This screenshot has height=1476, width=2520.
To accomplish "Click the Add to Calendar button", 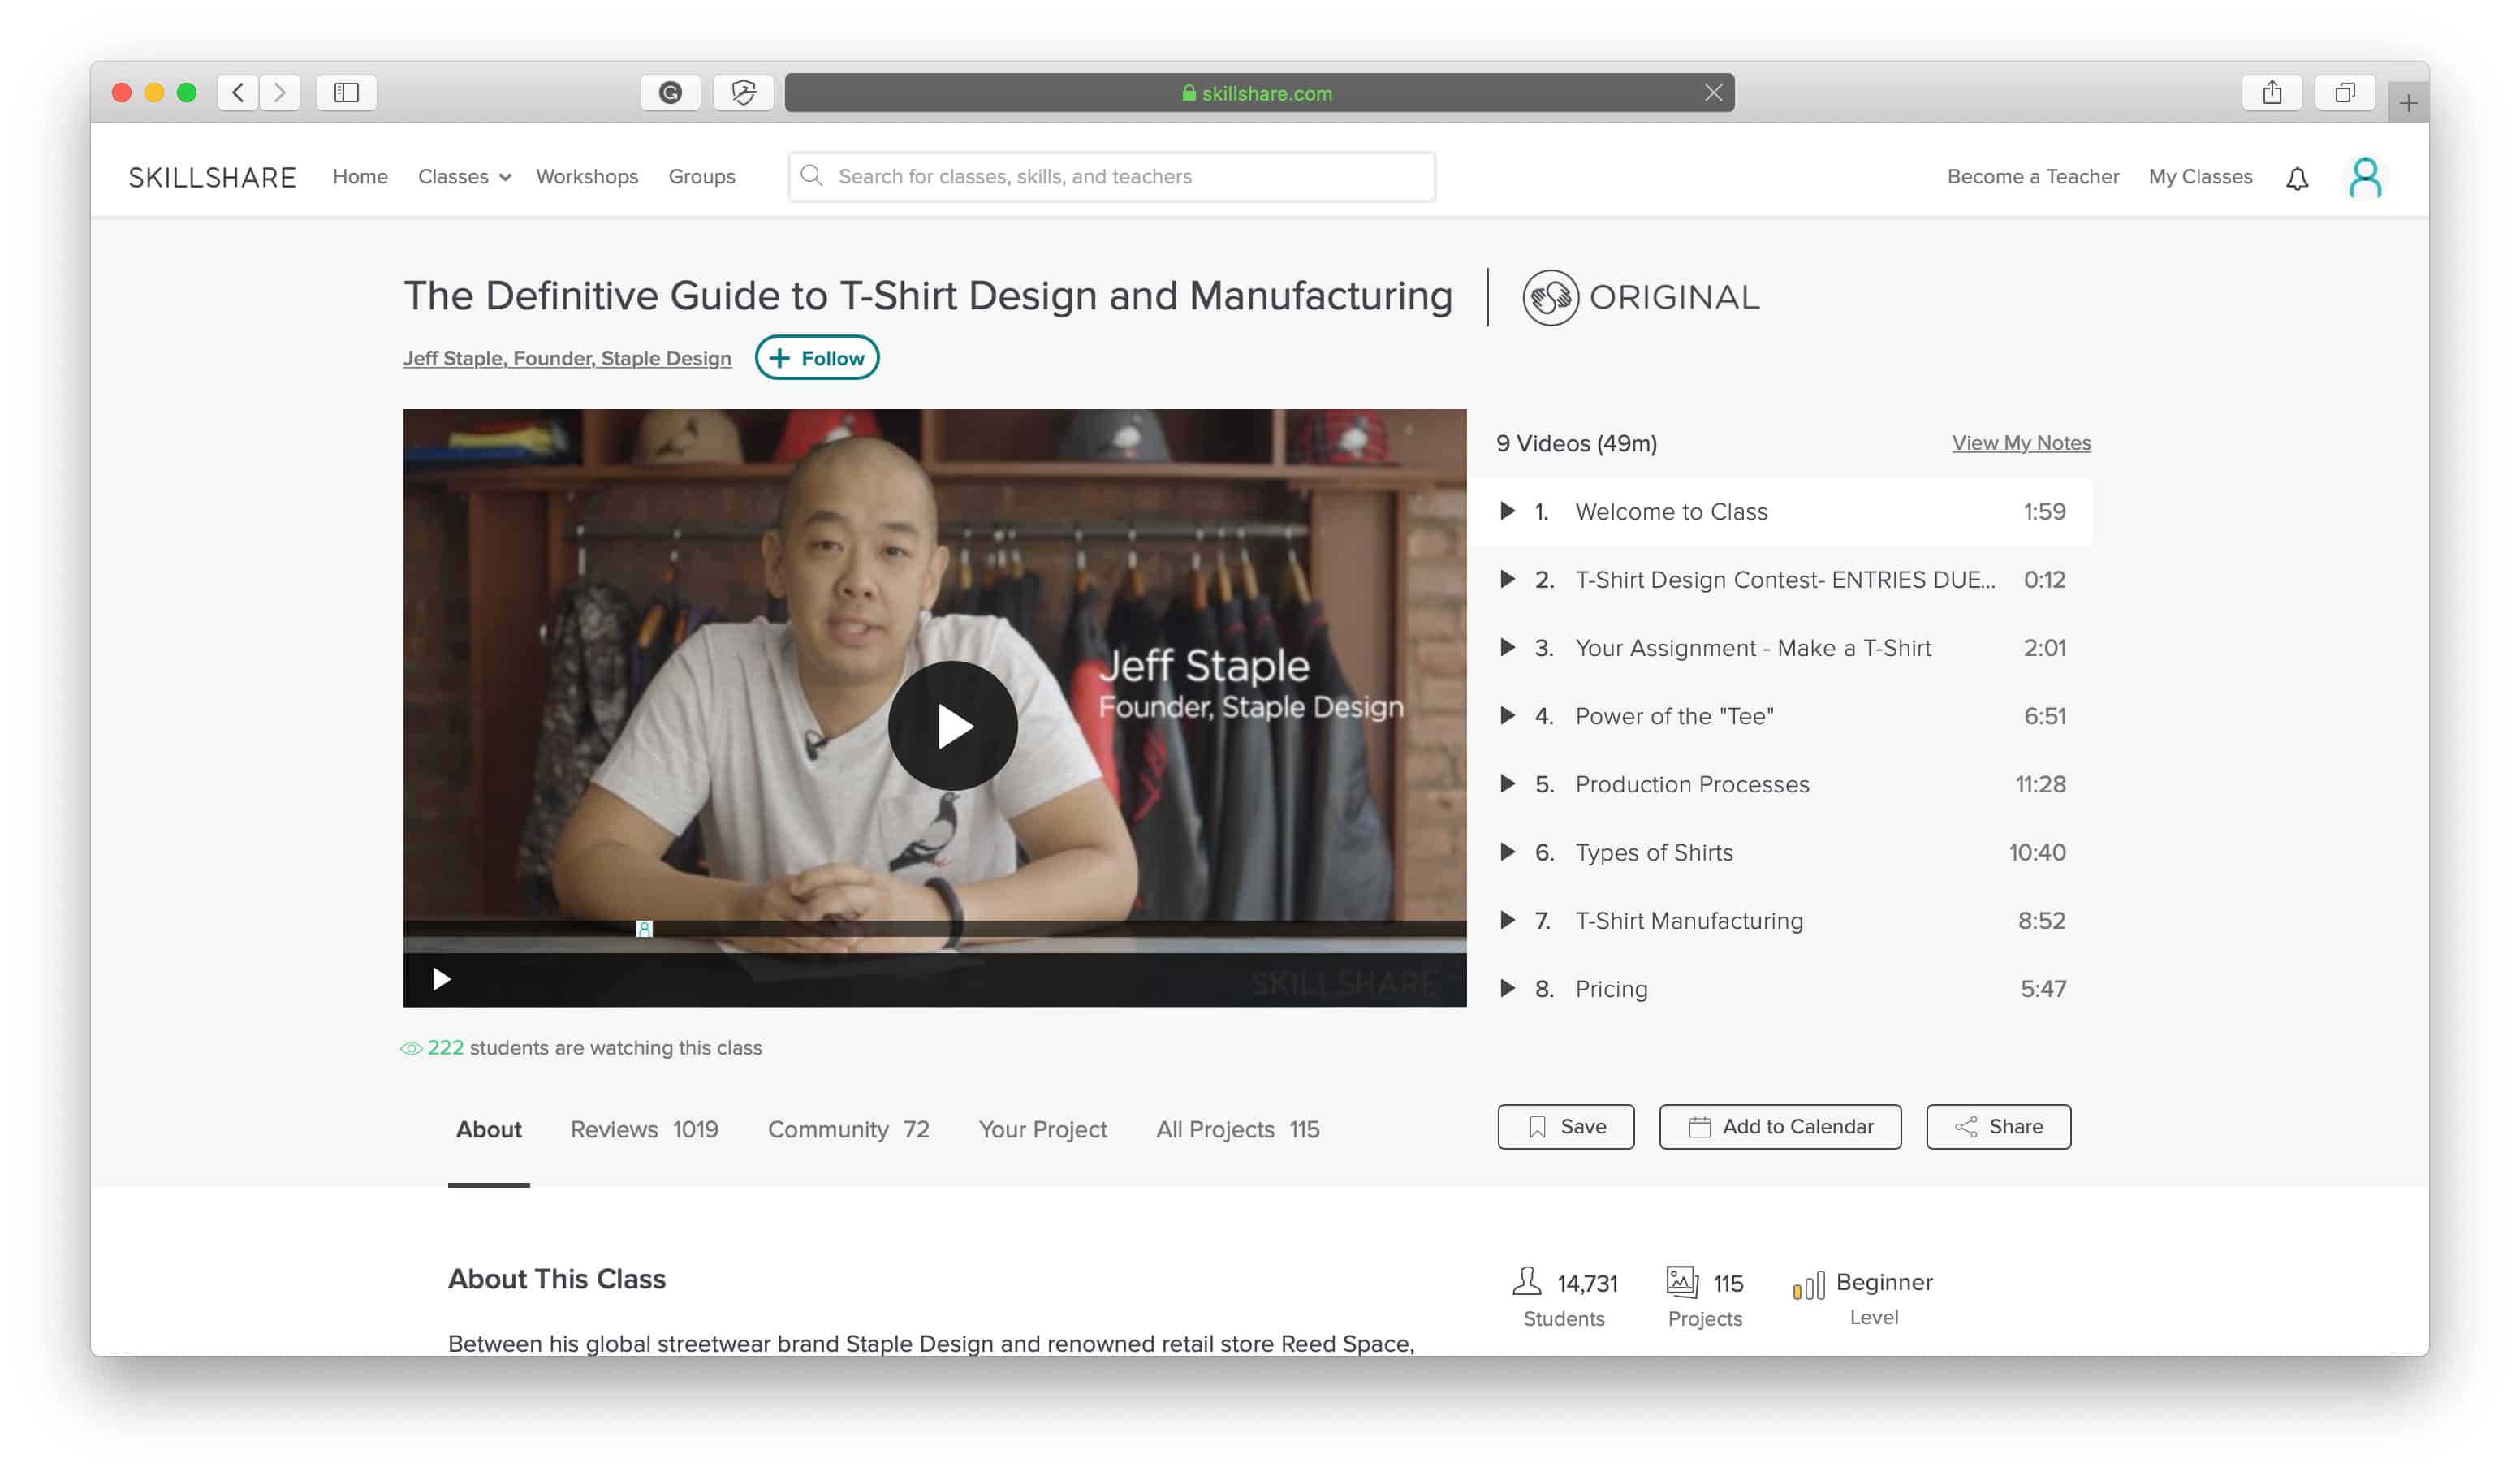I will click(x=1780, y=1127).
